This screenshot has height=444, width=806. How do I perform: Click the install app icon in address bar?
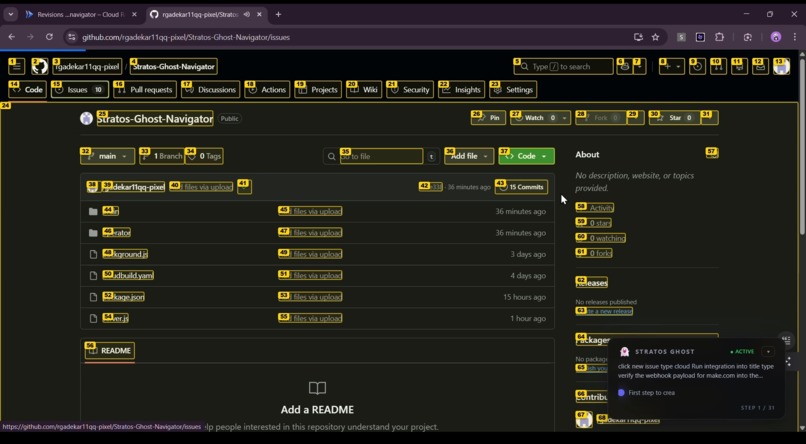638,37
